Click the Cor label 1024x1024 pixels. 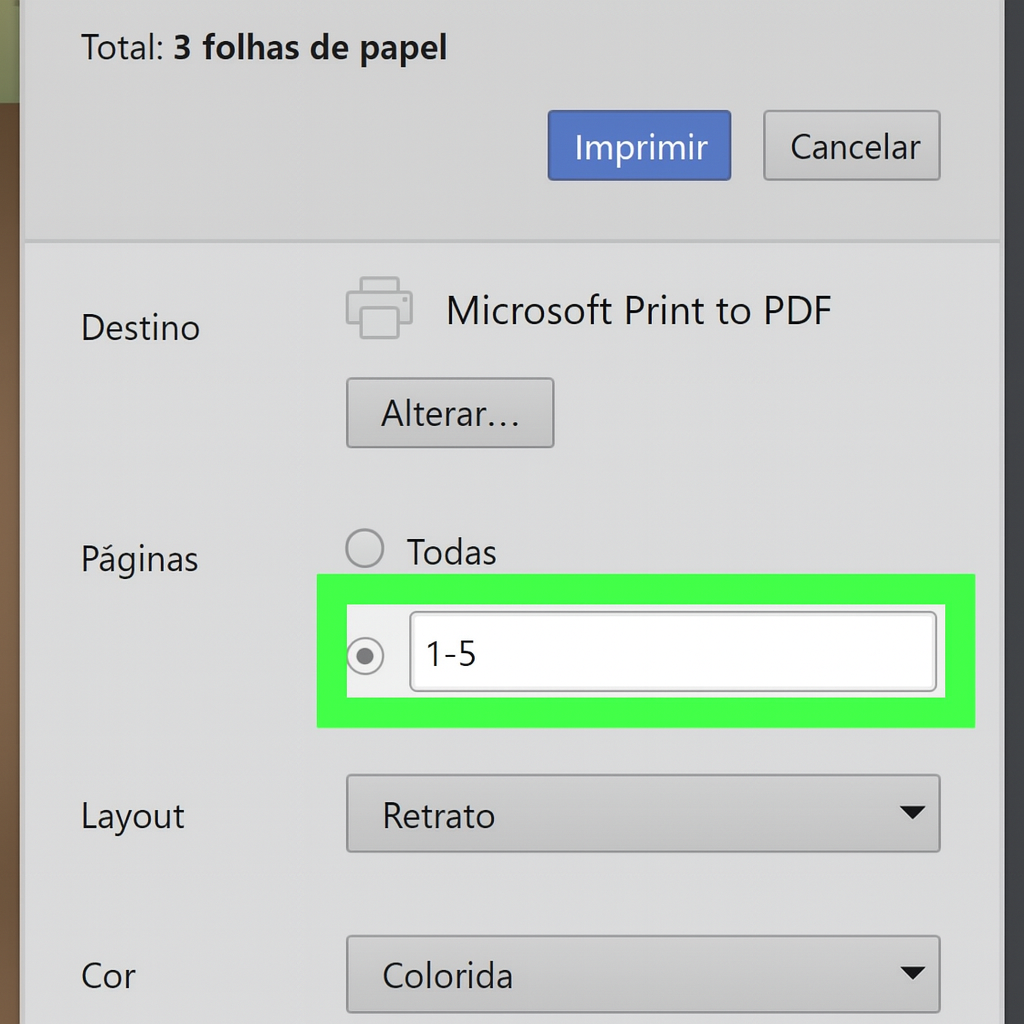coord(108,977)
